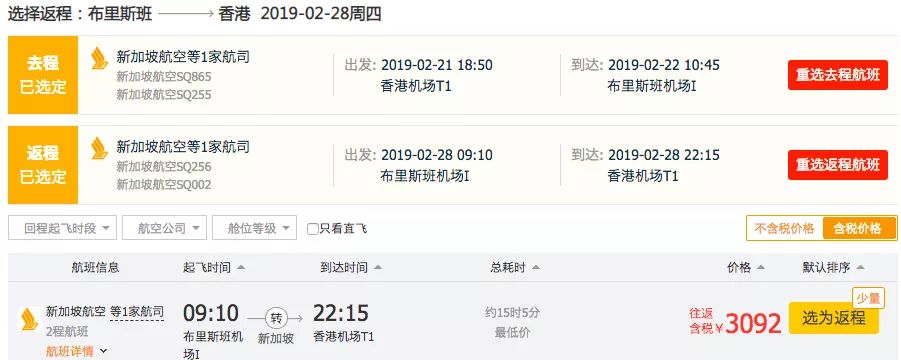Click the 选为返程 yellow button
Image resolution: width=901 pixels, height=360 pixels.
click(x=834, y=318)
